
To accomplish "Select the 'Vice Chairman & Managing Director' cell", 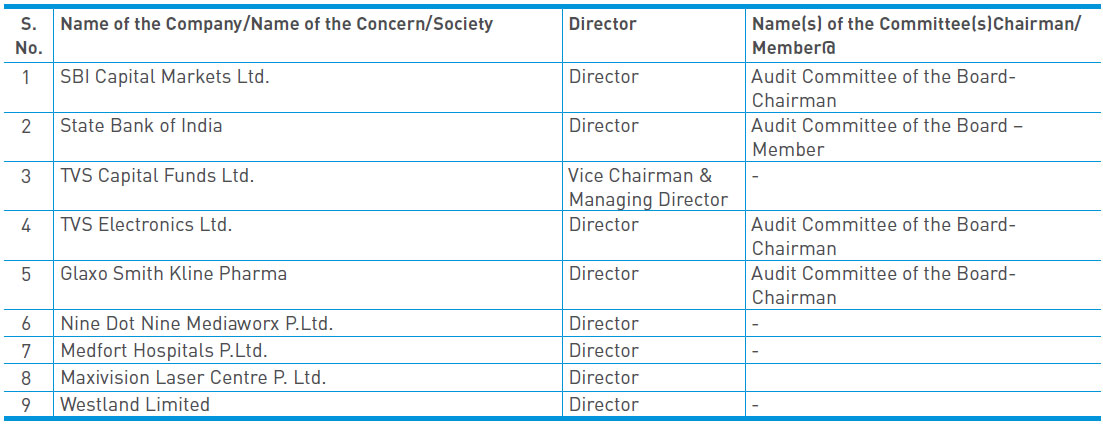I will tap(648, 188).
